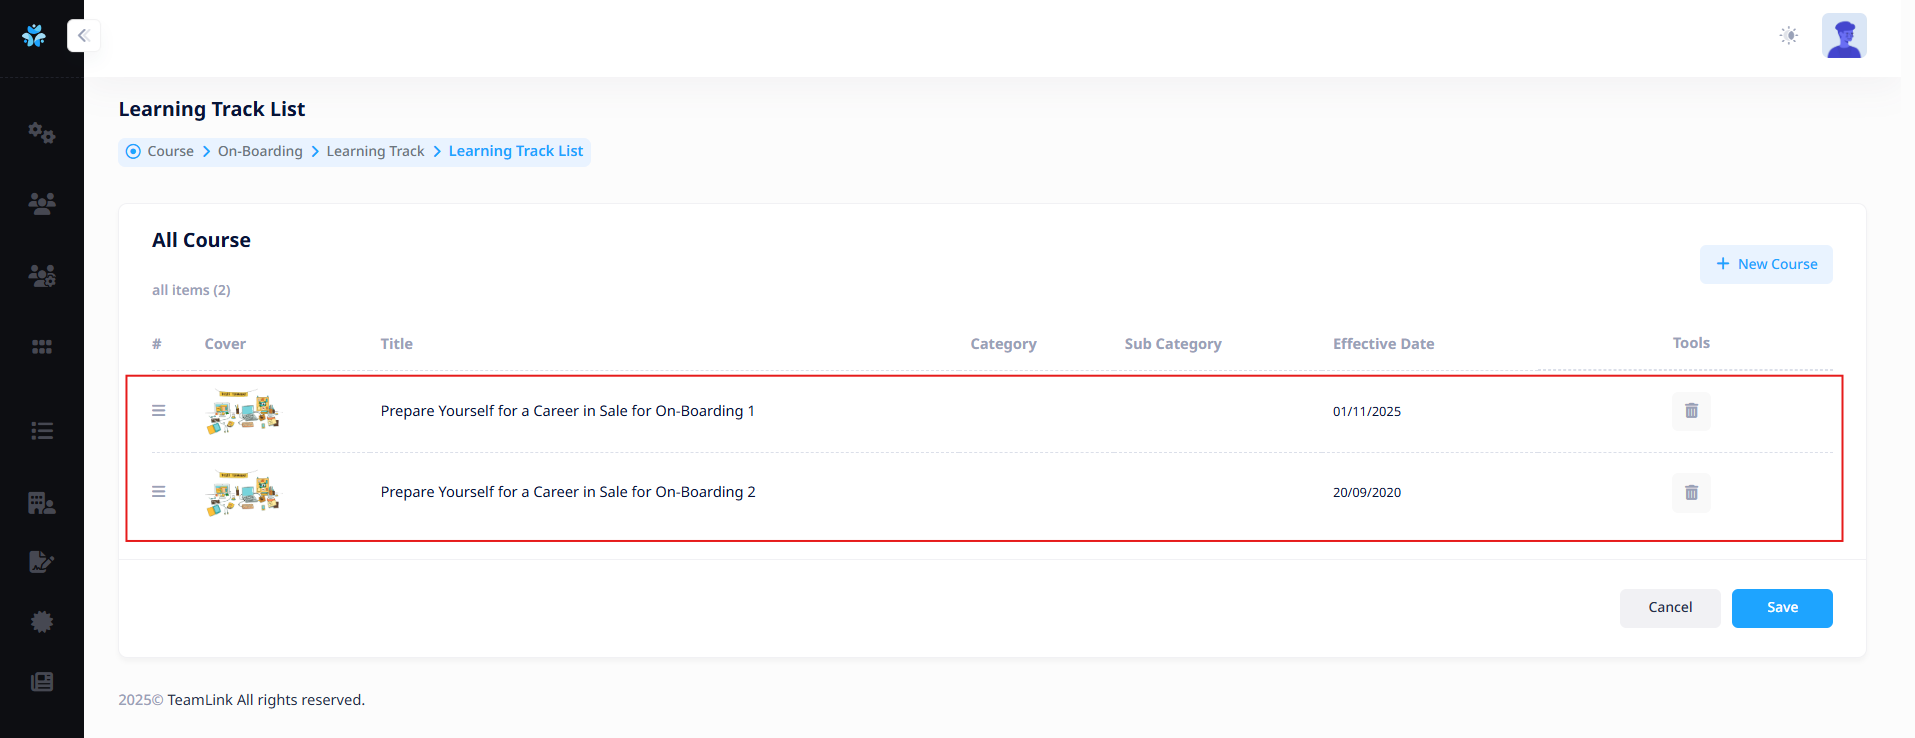Viewport: 1915px width, 738px height.
Task: Click the On-Boarding 2 course cover thumbnail
Action: tap(243, 493)
